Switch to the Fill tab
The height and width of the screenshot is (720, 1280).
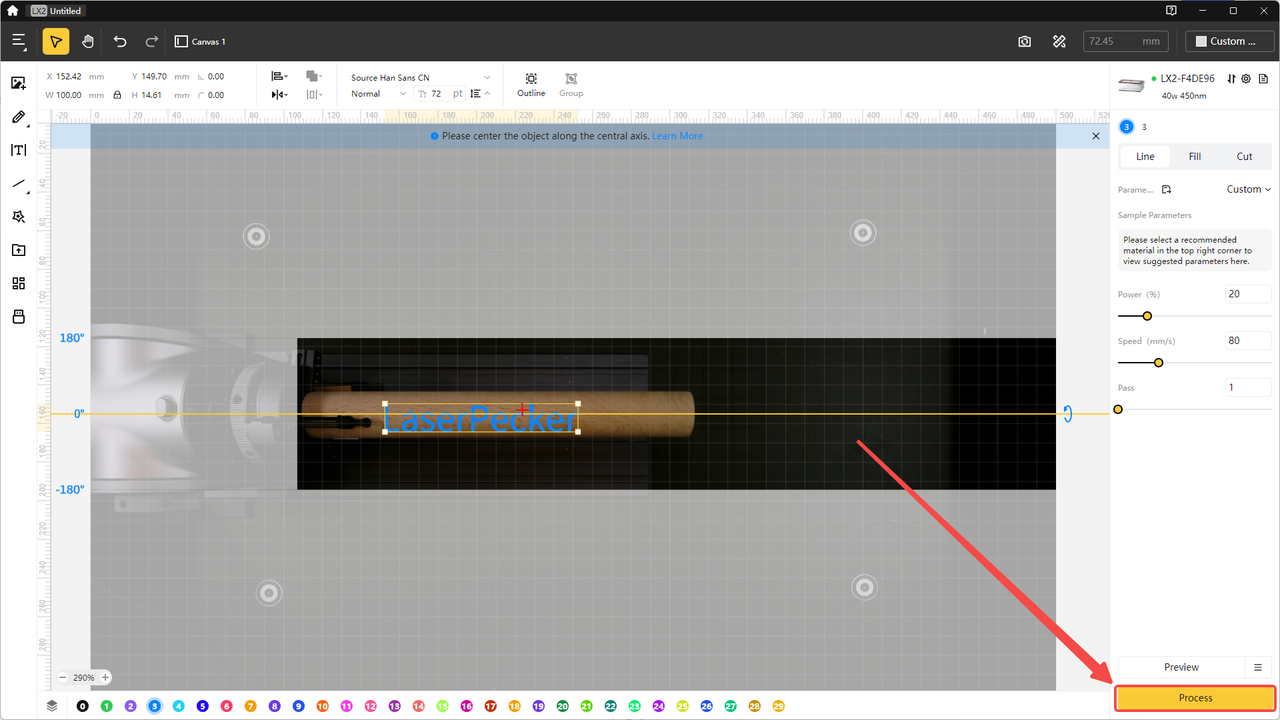coord(1194,156)
